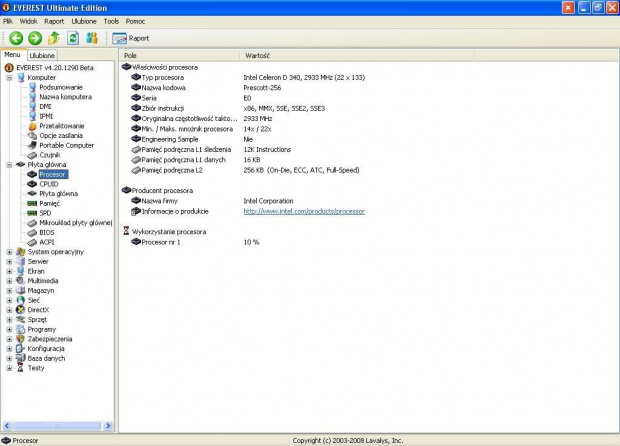Click the Opcje zasilania icon
The image size is (620, 446).
click(32, 136)
